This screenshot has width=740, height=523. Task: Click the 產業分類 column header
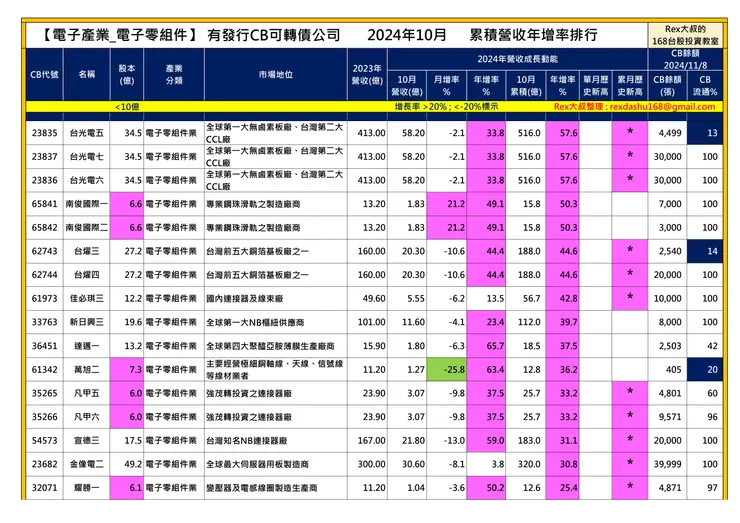[x=174, y=75]
